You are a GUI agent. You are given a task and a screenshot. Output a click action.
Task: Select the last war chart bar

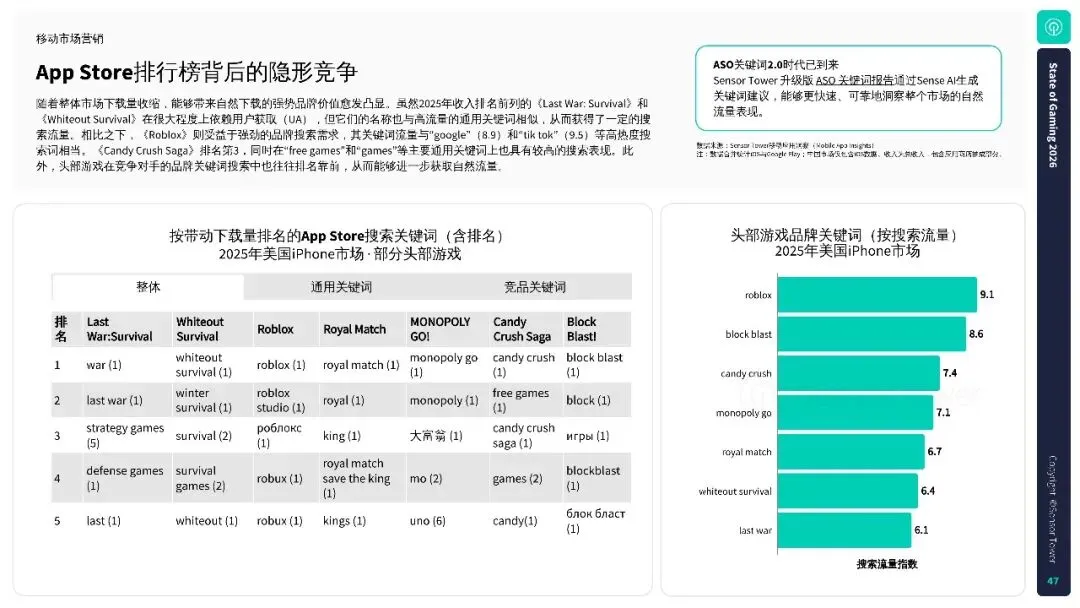tap(844, 530)
